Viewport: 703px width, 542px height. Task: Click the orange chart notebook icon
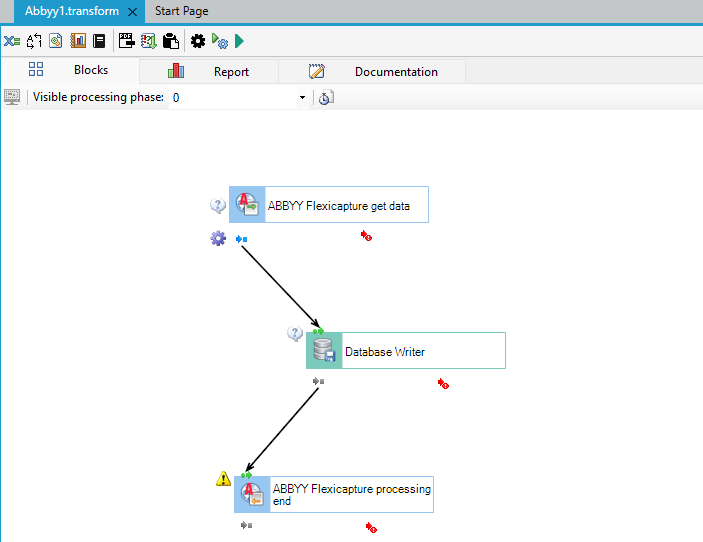click(78, 41)
